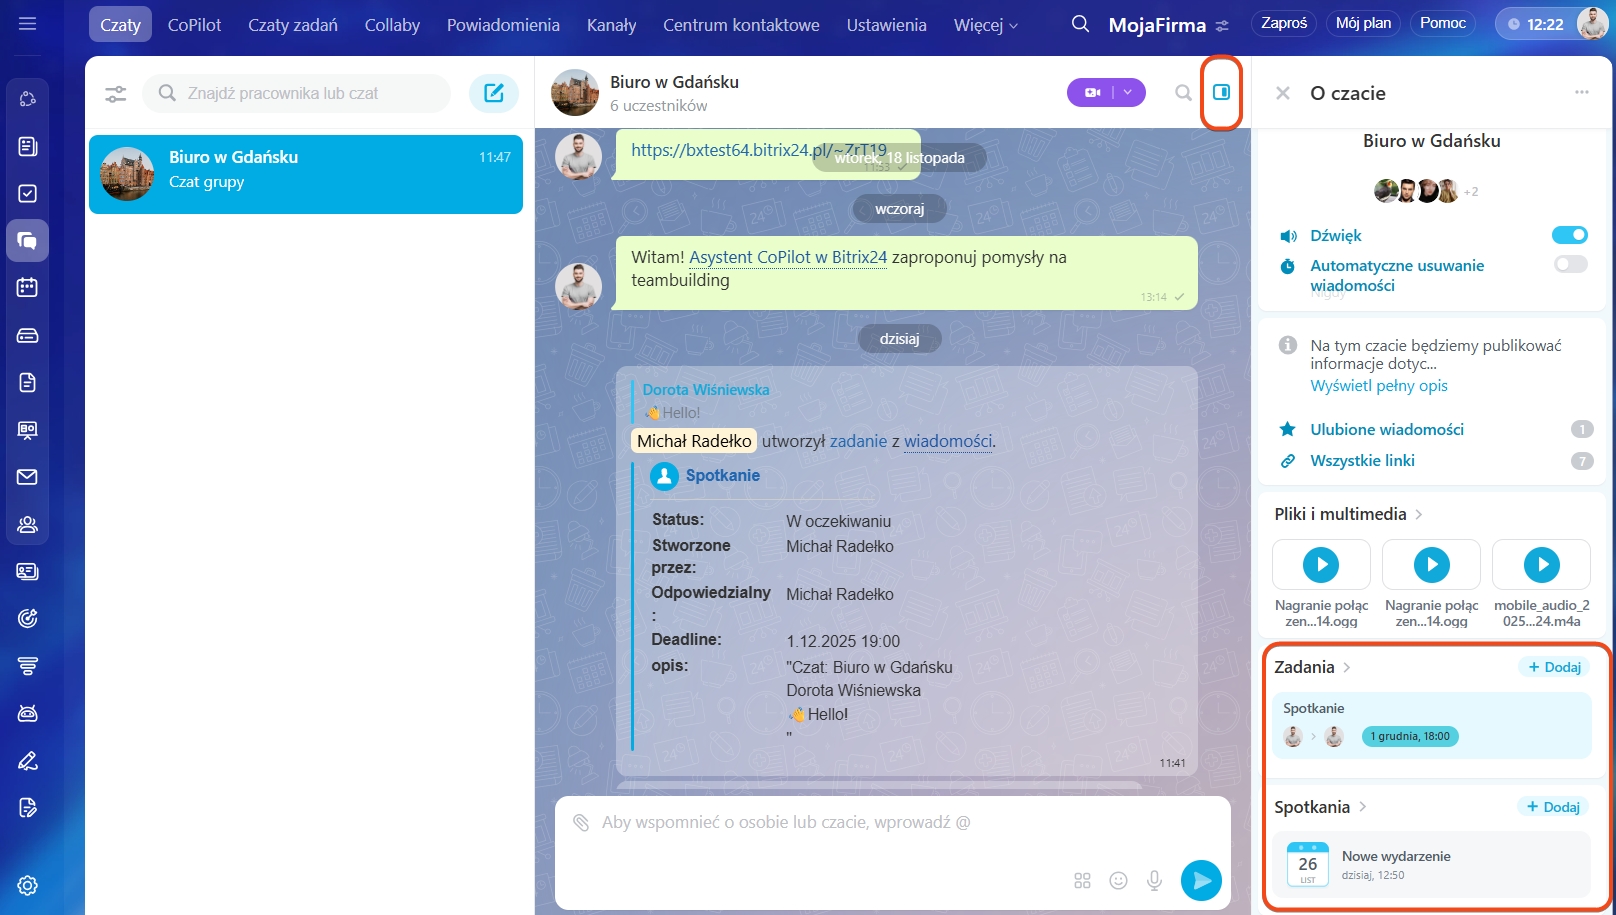The width and height of the screenshot is (1616, 915).
Task: Select the Biuro w Gdańsku chat in the list
Action: click(x=306, y=174)
